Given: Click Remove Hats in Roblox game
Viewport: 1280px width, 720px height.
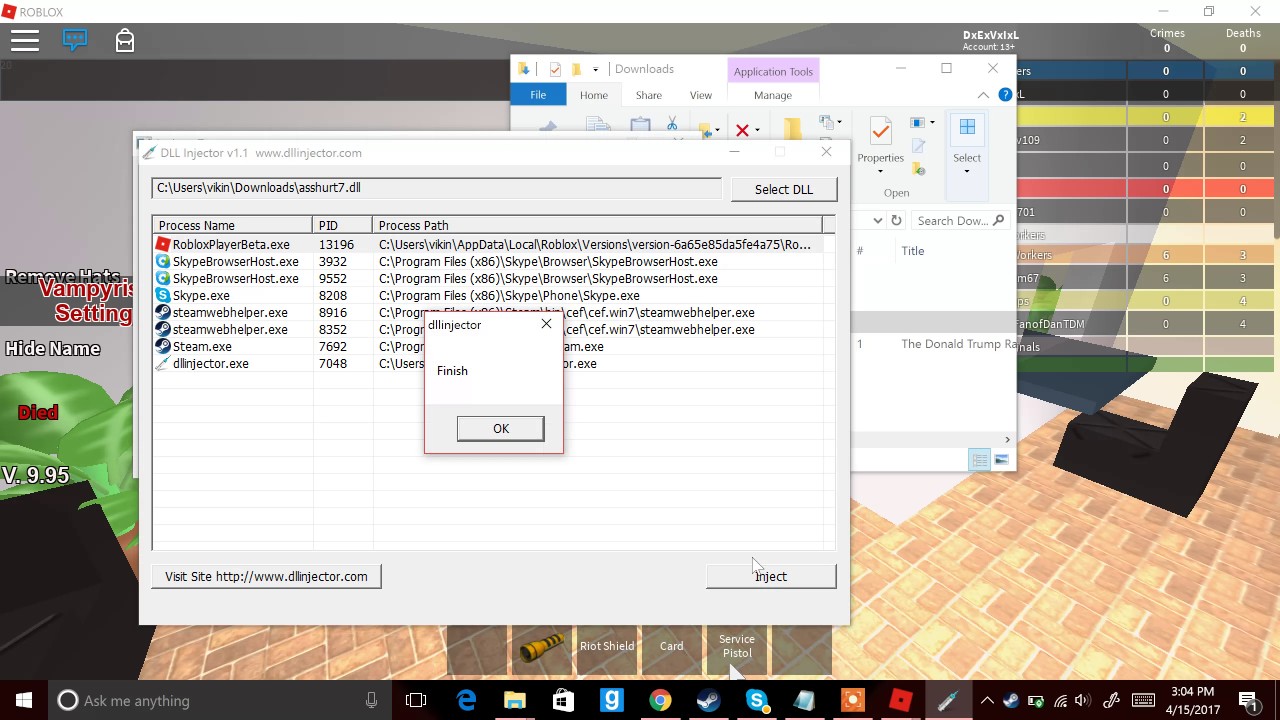Looking at the screenshot, I should 63,277.
